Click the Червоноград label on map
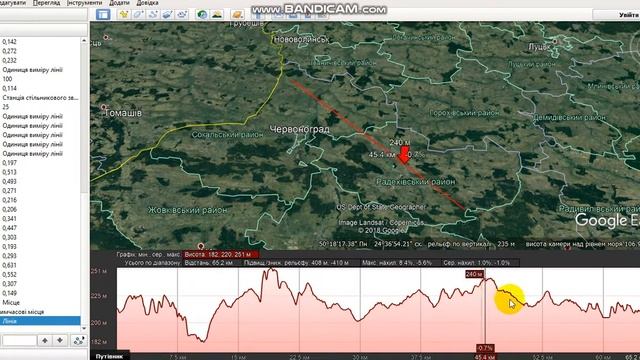 [300, 129]
